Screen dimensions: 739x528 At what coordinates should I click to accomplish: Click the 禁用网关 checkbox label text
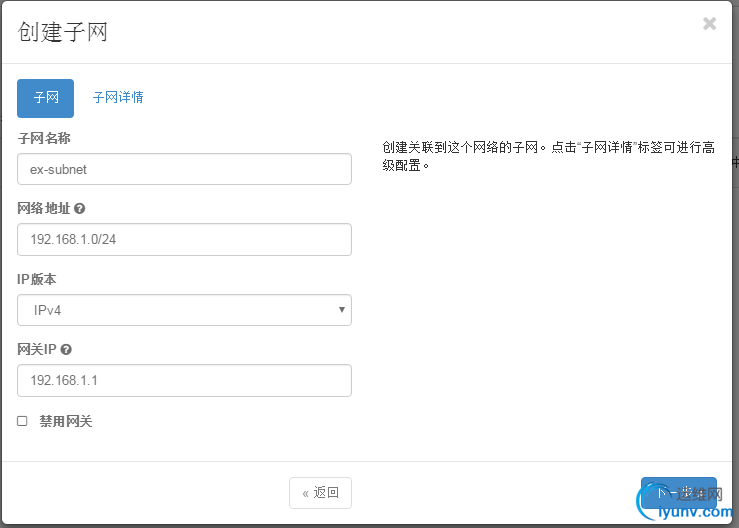[x=65, y=422]
